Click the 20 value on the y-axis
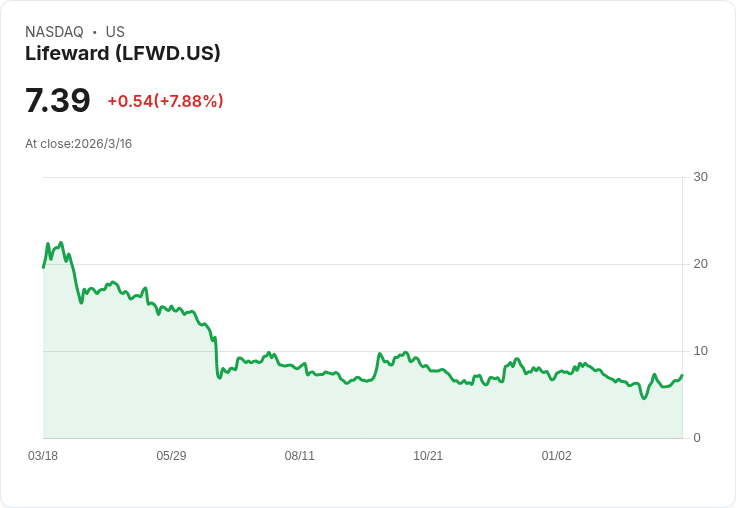The height and width of the screenshot is (508, 736). click(700, 264)
